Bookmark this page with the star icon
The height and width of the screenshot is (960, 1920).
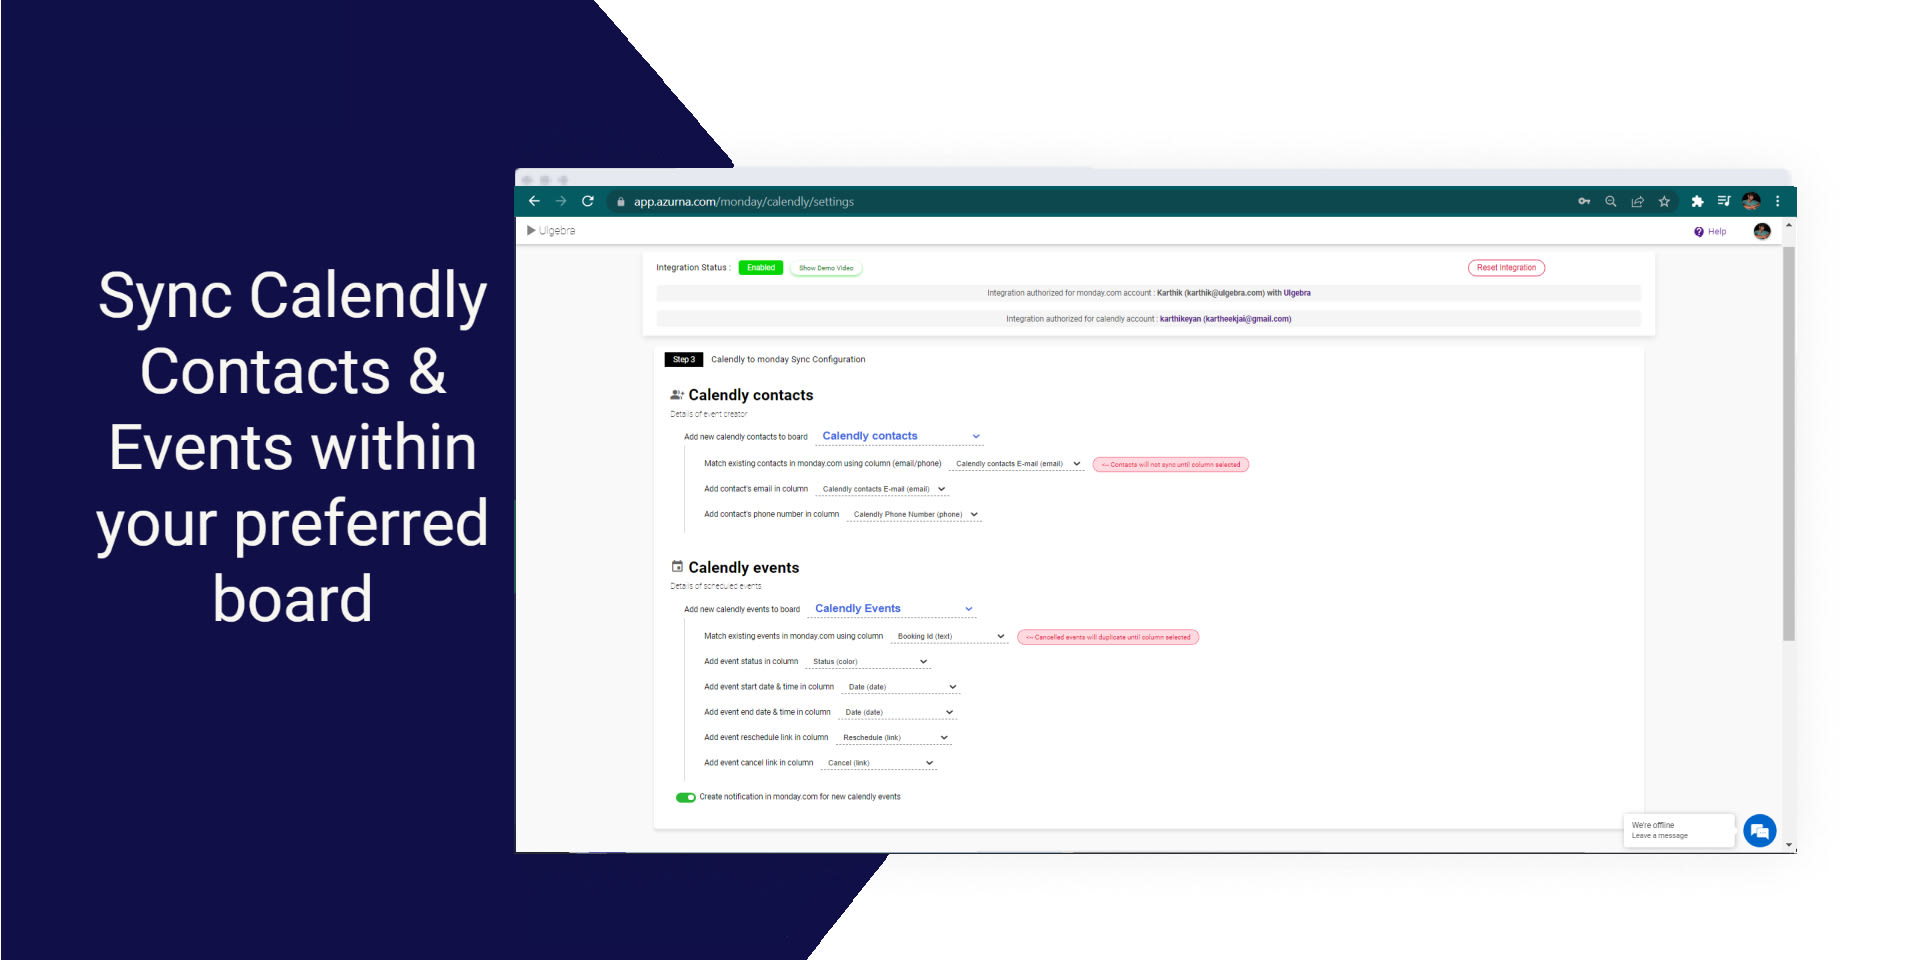pyautogui.click(x=1665, y=201)
